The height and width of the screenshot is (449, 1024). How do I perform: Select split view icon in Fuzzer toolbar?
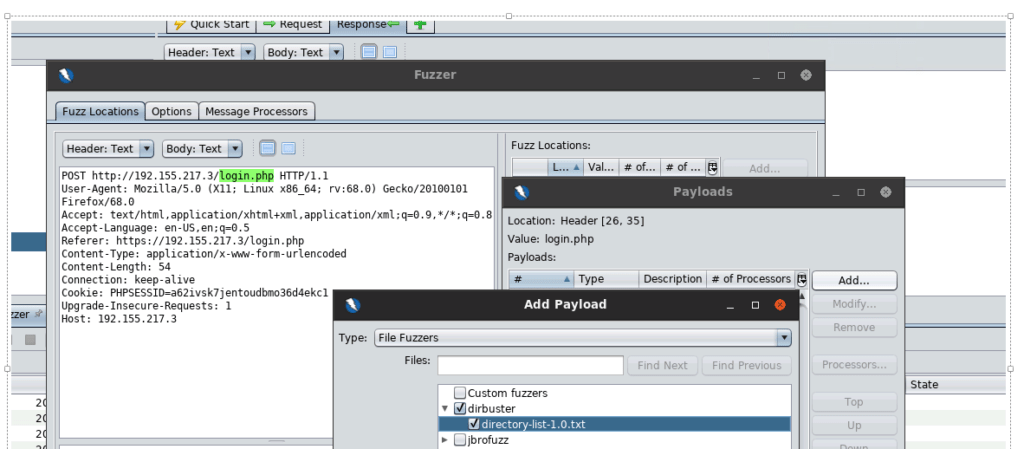[267, 149]
